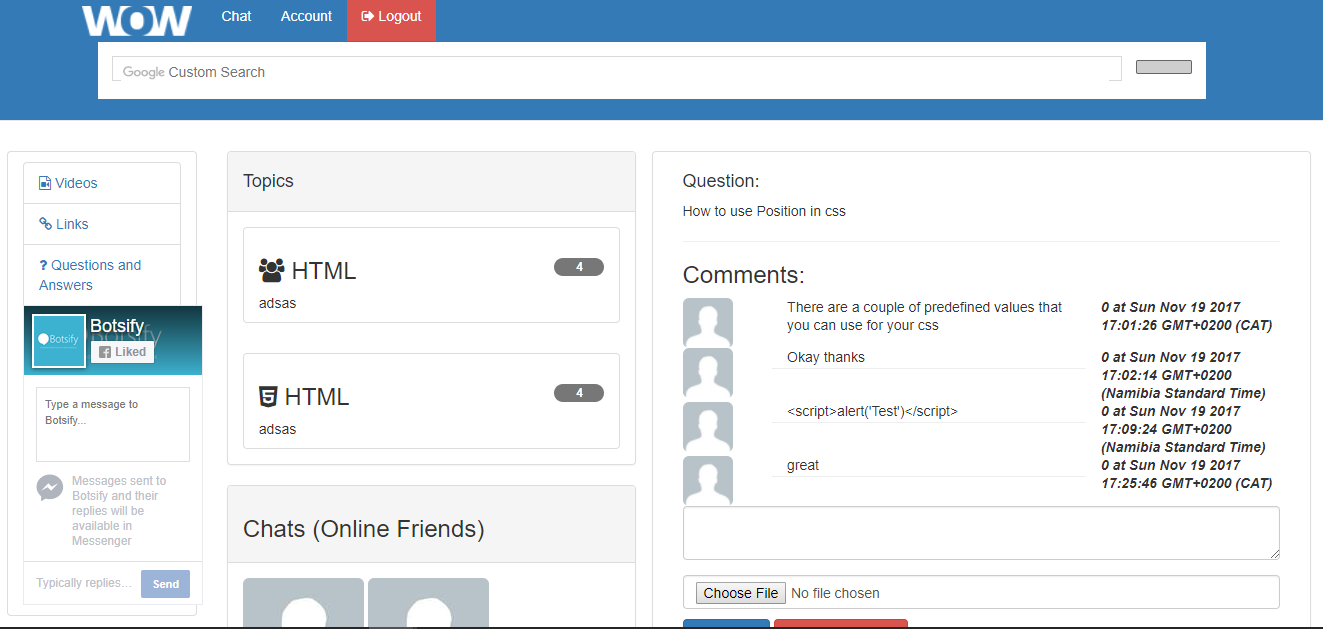
Task: Click the first online friend avatar
Action: (304, 603)
